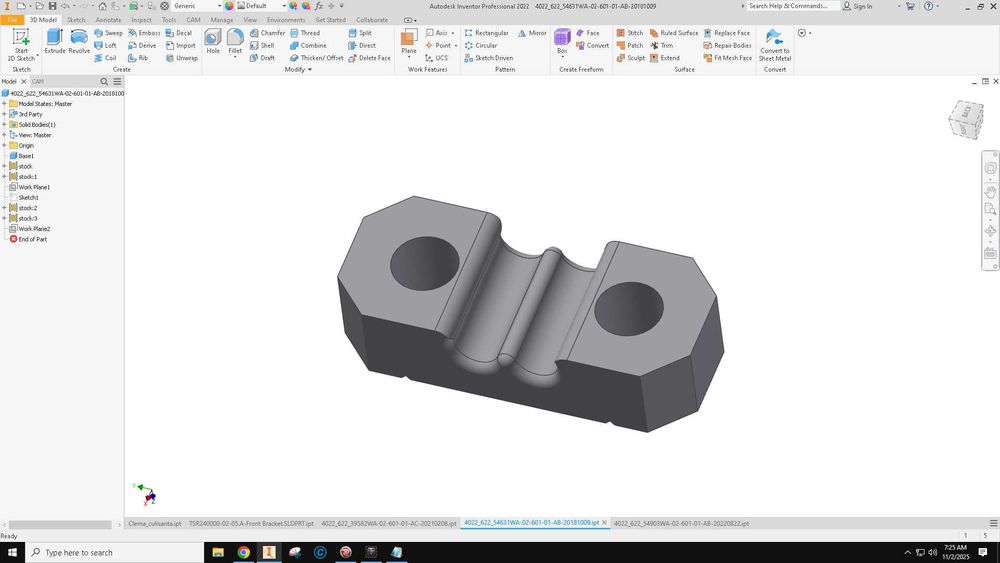1000x563 pixels.
Task: Choose the Thread tool
Action: click(x=305, y=33)
